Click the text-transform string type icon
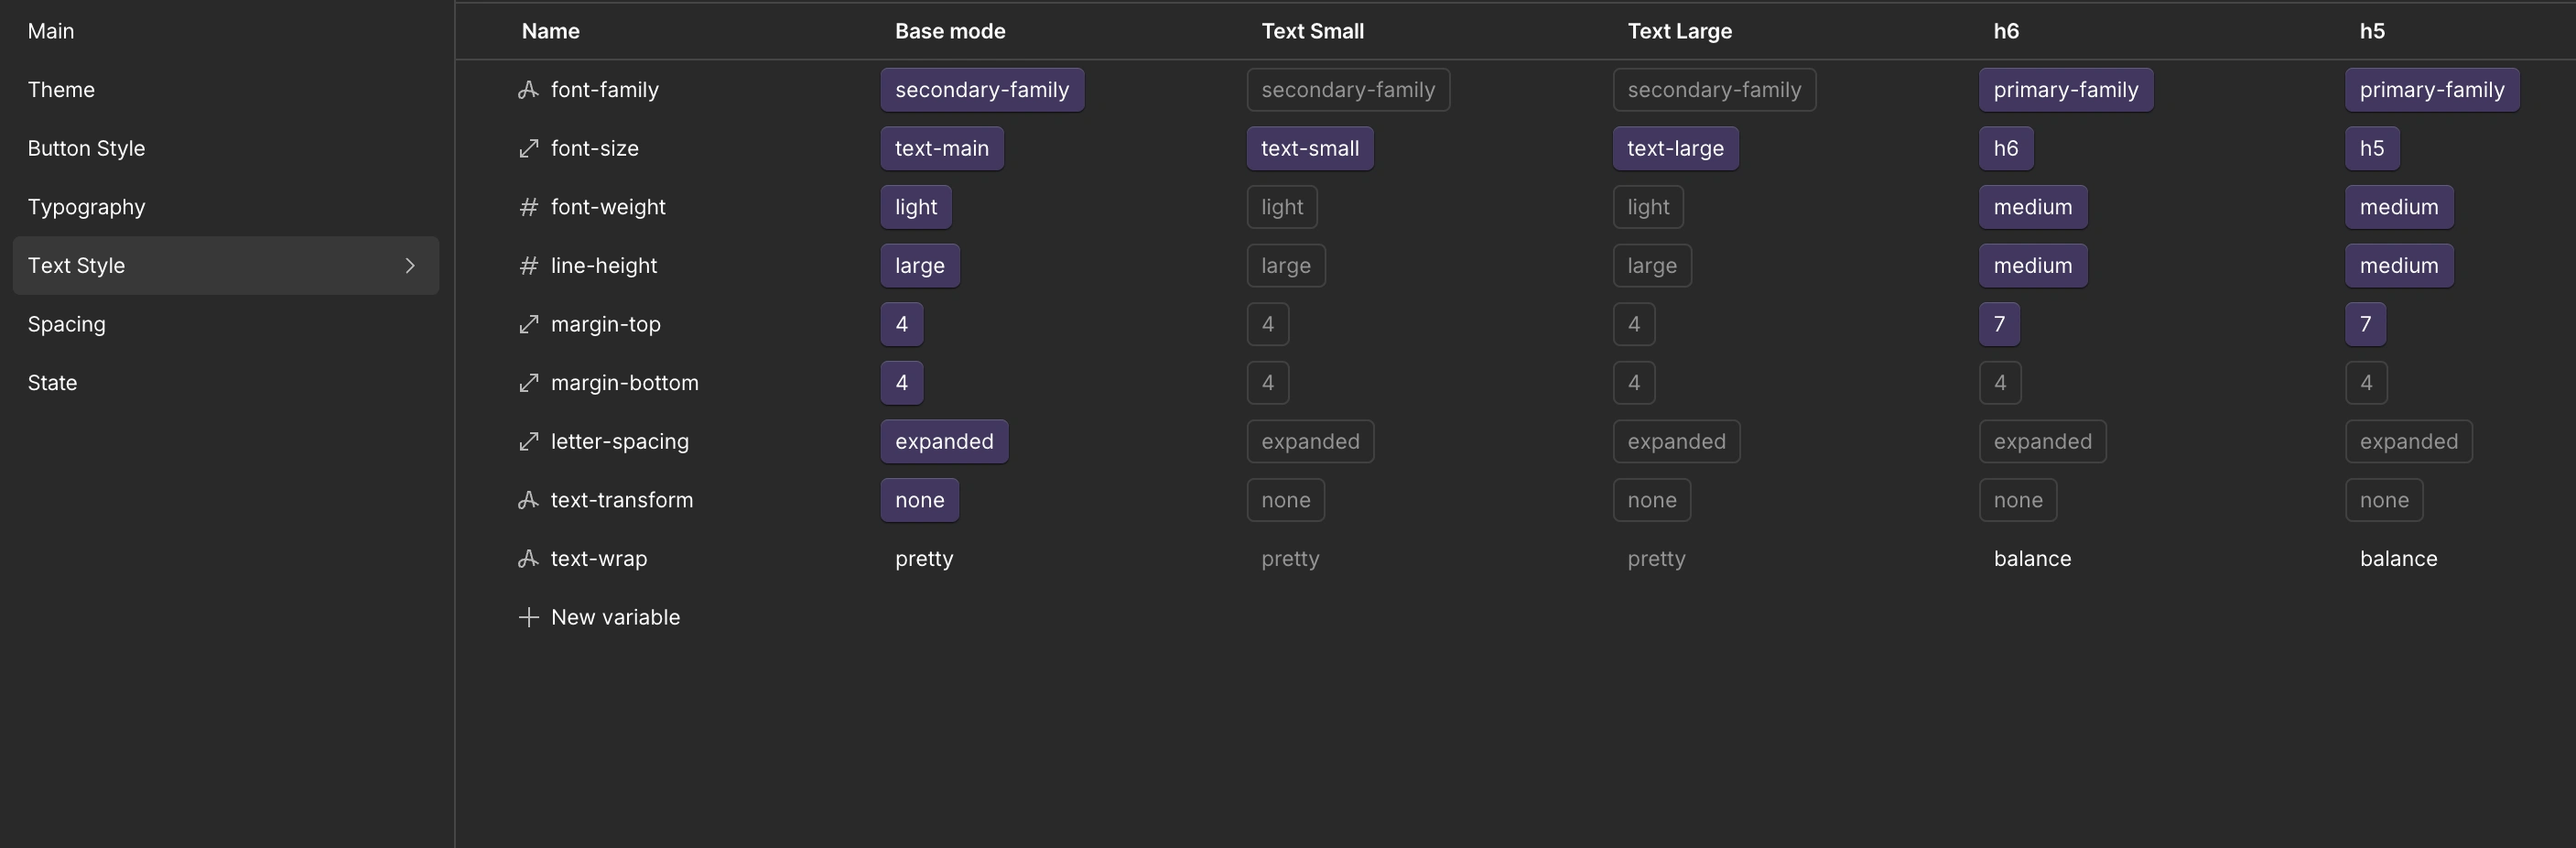2576x848 pixels. click(528, 500)
